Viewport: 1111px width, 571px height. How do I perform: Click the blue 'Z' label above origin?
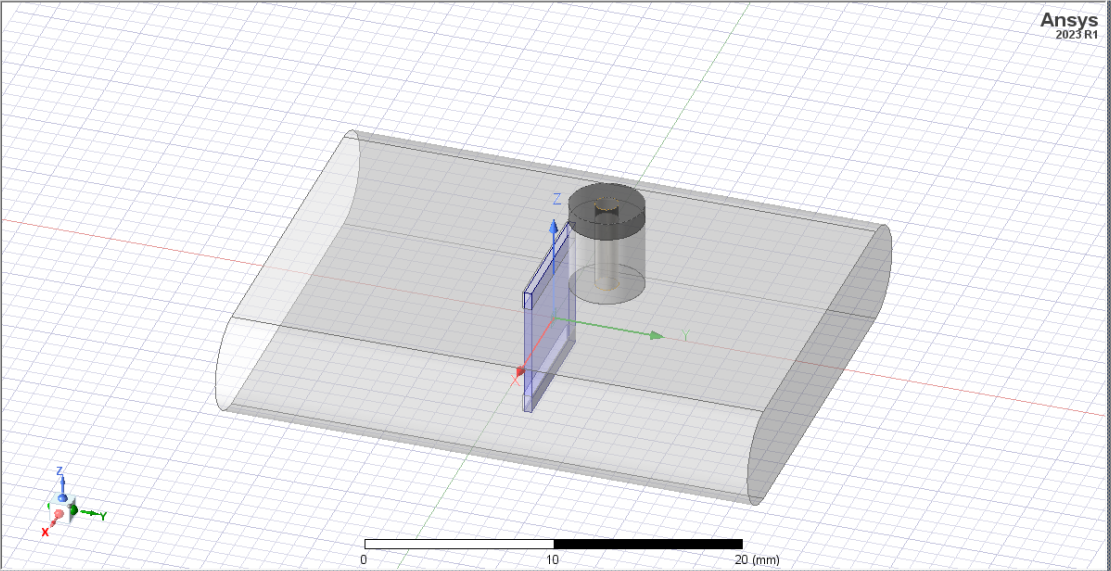point(556,198)
